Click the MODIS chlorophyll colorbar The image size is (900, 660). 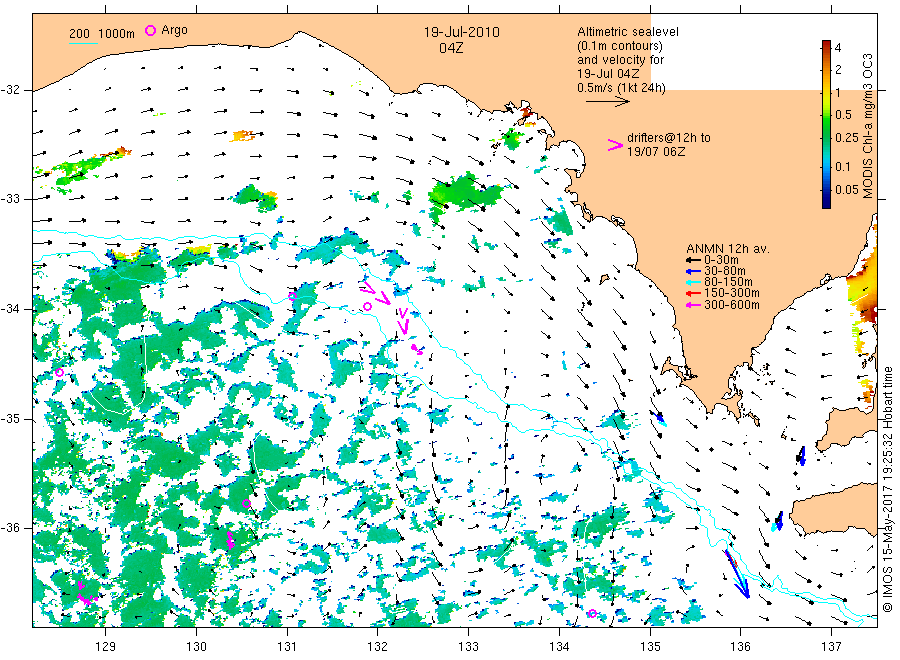tap(826, 124)
